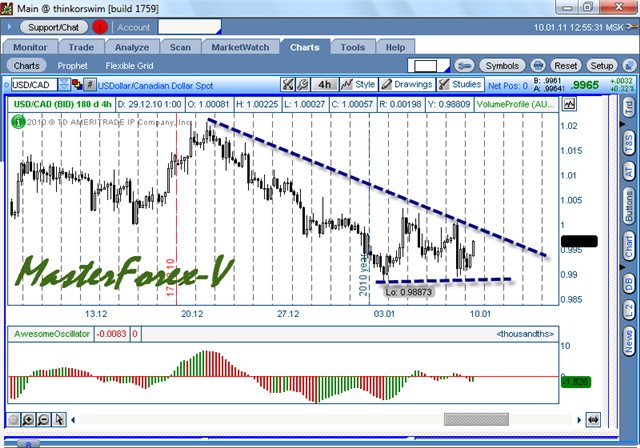The image size is (640, 448).
Task: Click the thinkorswim app title icon
Action: (x=7, y=8)
